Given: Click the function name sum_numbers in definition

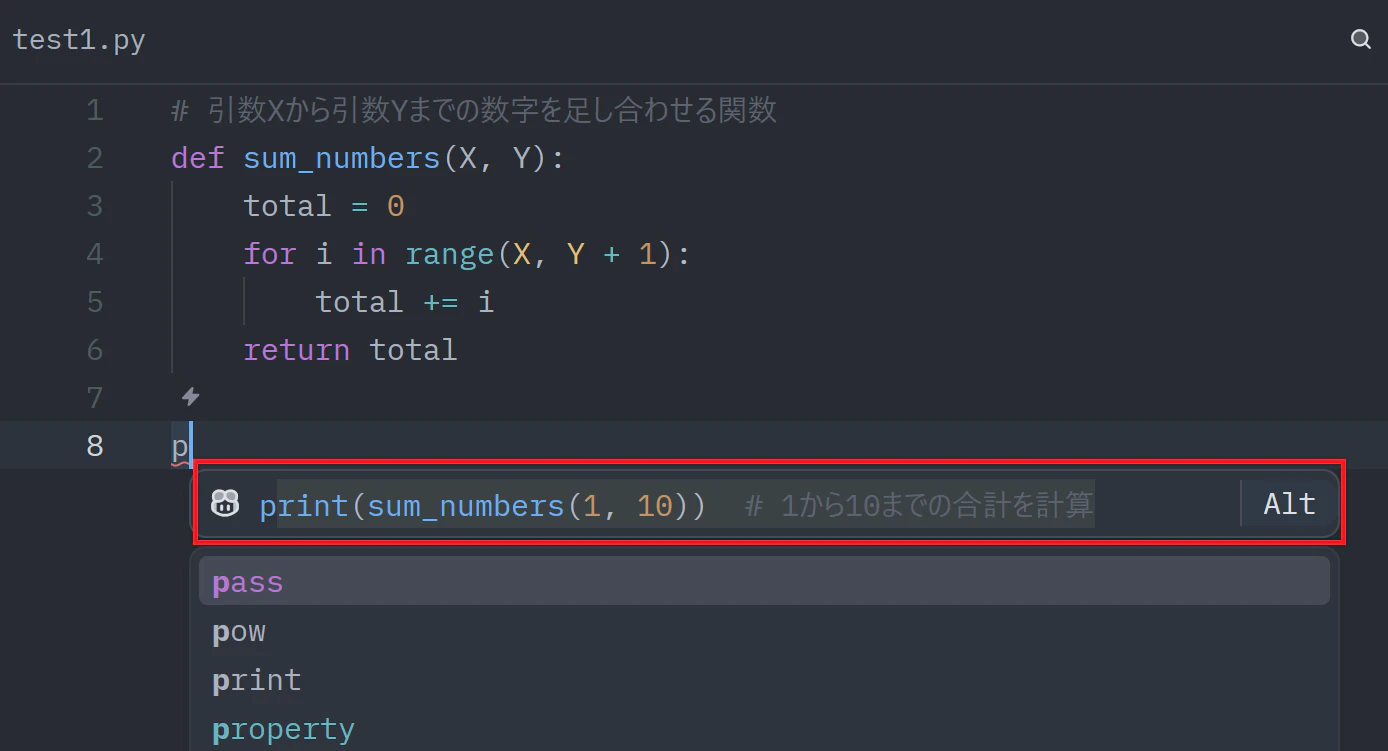Looking at the screenshot, I should 342,159.
